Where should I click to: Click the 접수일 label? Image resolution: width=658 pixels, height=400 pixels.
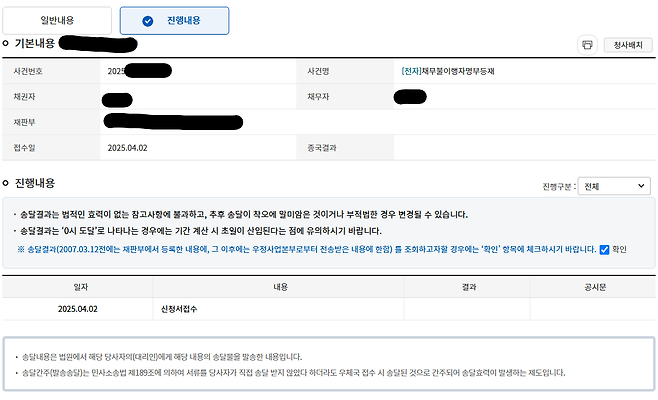(24, 148)
